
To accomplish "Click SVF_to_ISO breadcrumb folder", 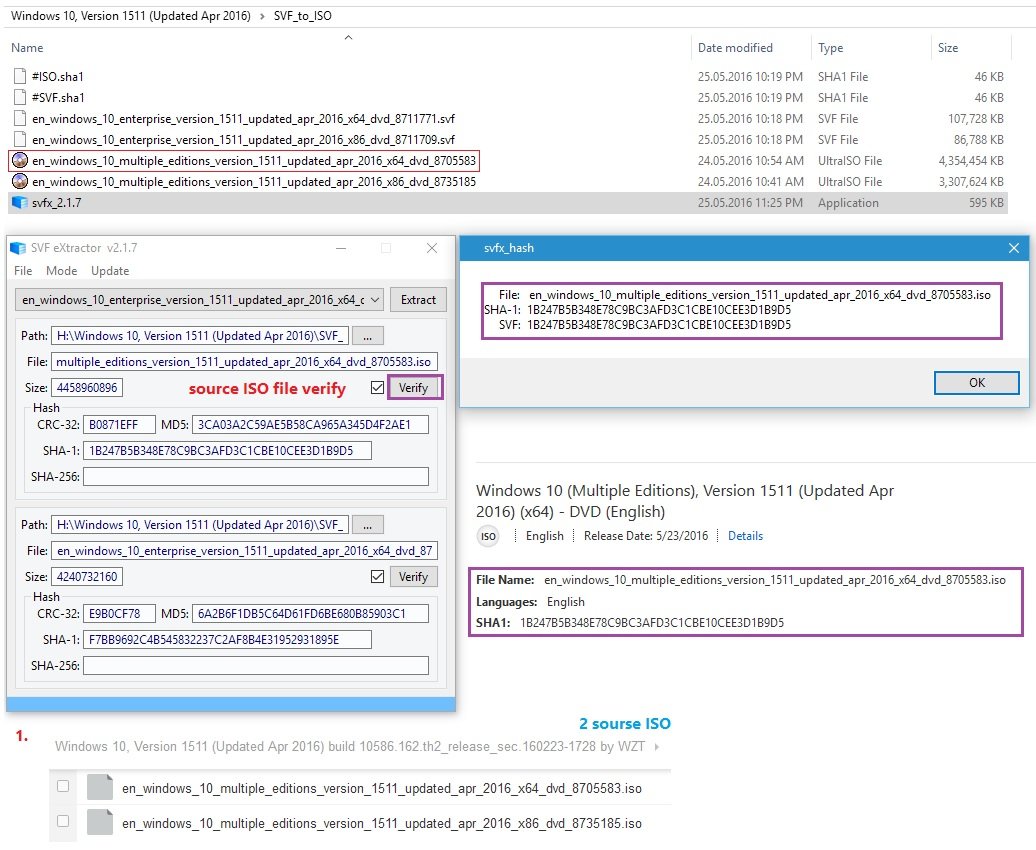I will click(x=303, y=16).
